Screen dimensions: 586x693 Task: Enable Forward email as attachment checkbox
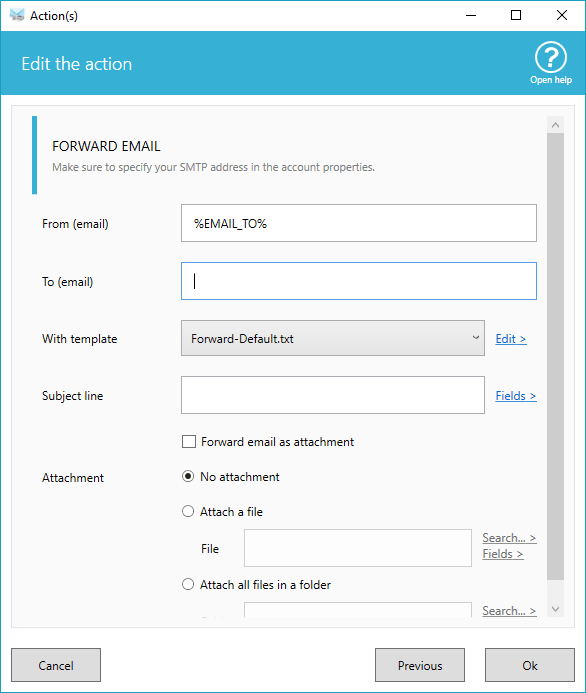point(189,442)
